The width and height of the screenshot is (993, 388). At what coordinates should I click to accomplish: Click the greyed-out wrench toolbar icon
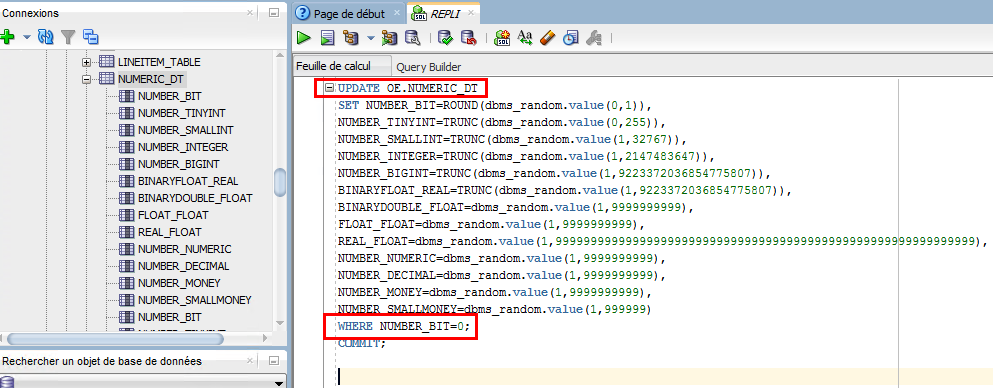click(593, 38)
